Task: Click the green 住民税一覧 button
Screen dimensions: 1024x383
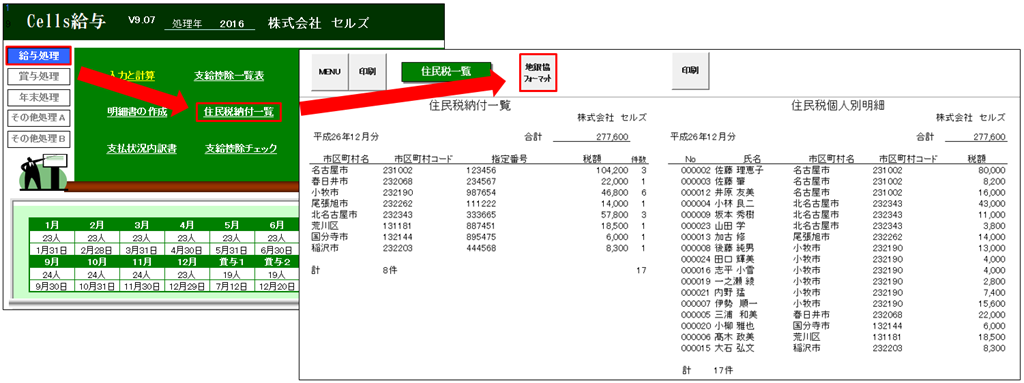Action: [446, 72]
